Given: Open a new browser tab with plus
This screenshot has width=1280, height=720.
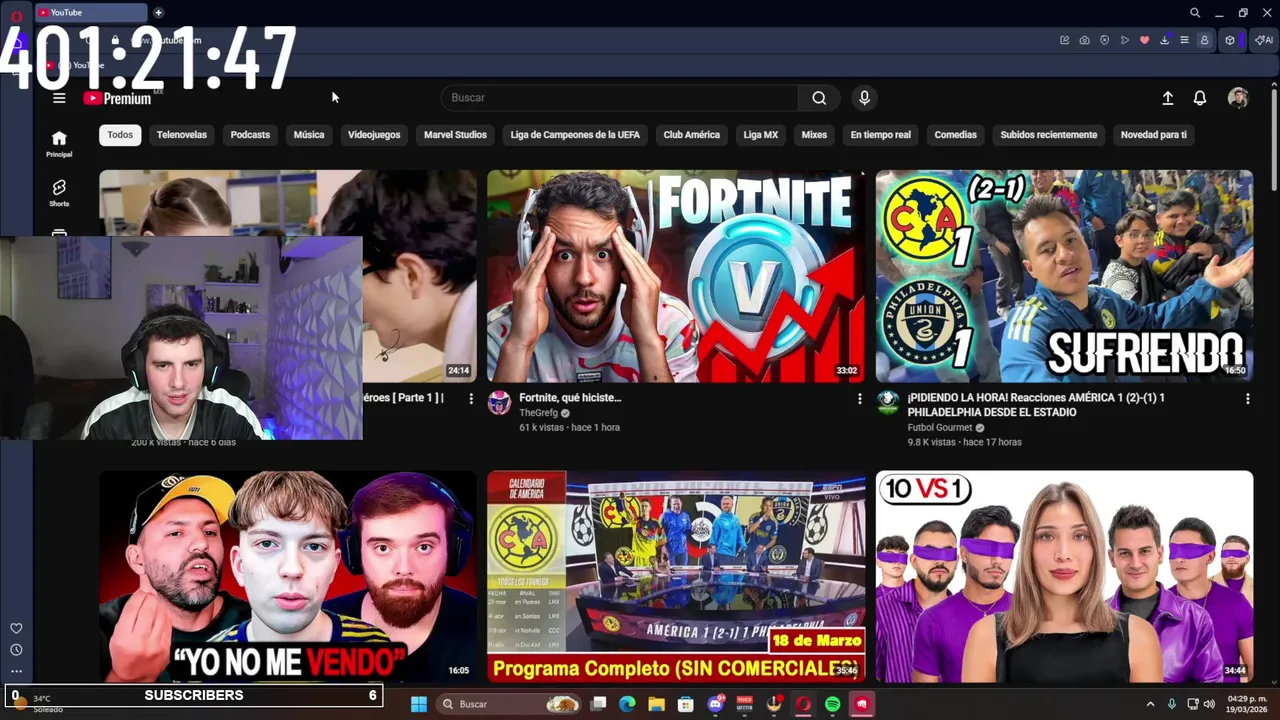Looking at the screenshot, I should click(158, 13).
